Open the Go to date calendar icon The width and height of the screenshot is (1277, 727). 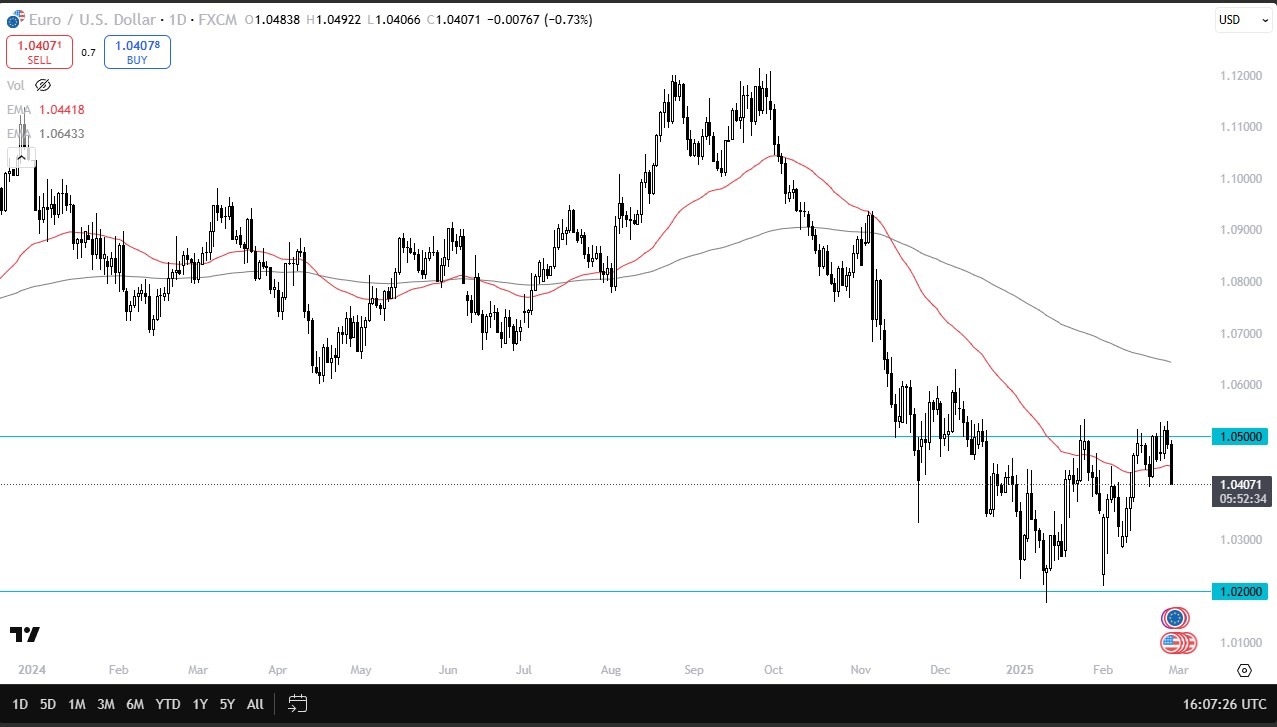click(x=297, y=704)
